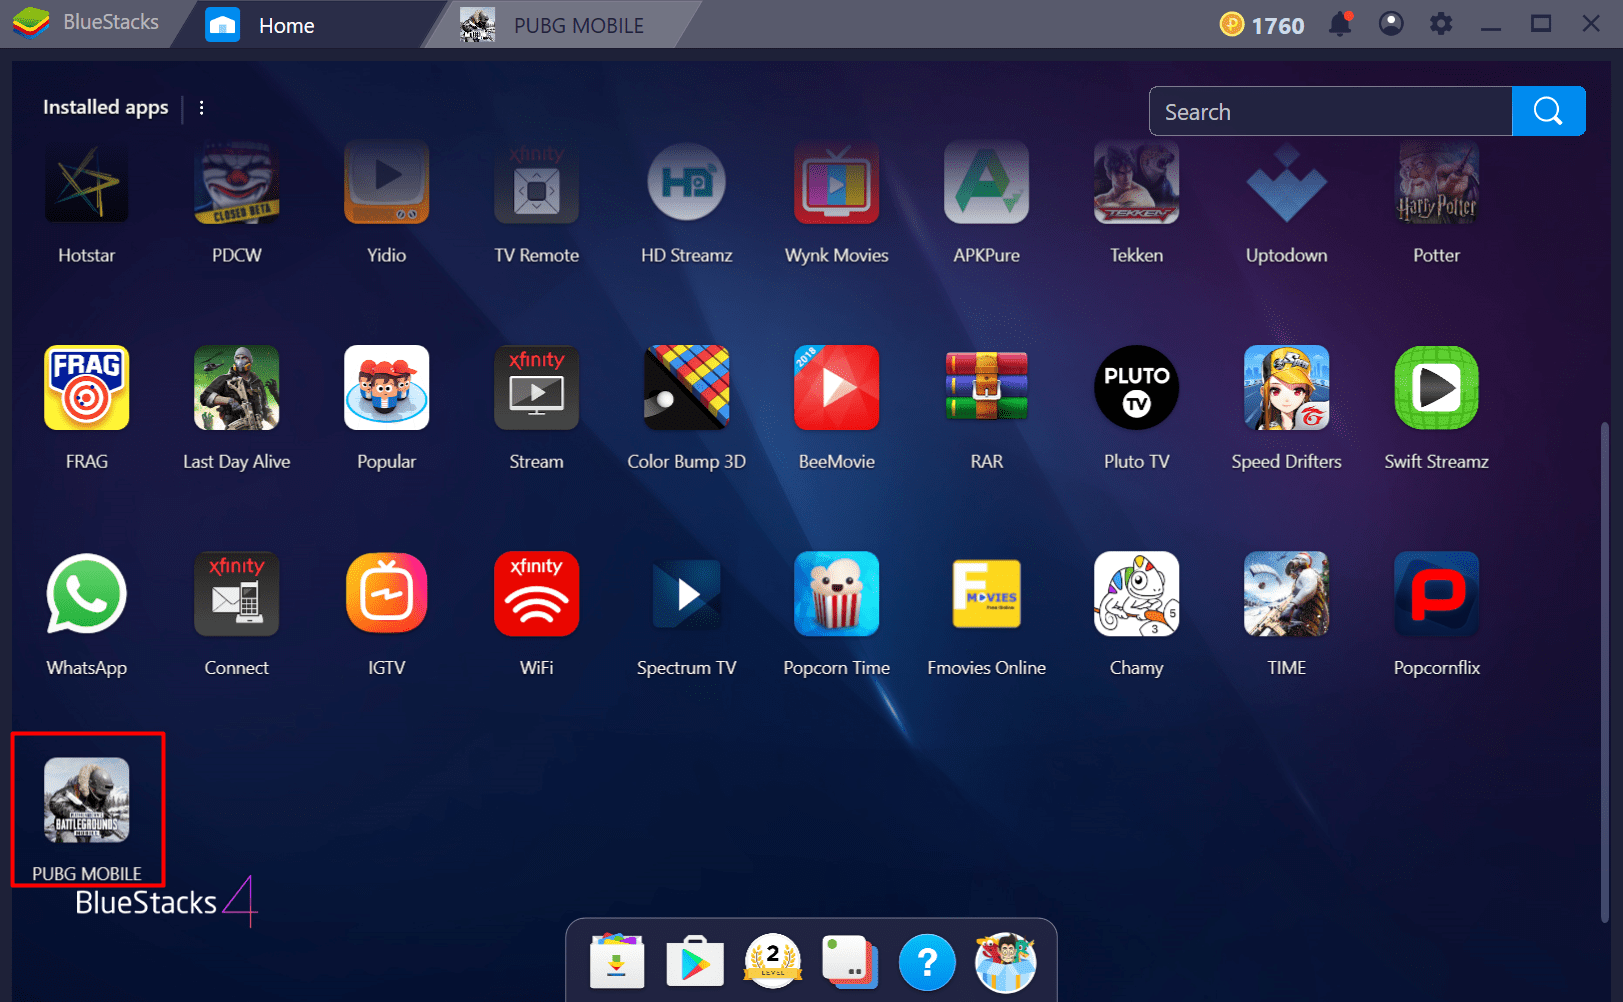Screen dimensions: 1623x1002
Task: Open the Xfinity Stream app
Action: [537, 388]
